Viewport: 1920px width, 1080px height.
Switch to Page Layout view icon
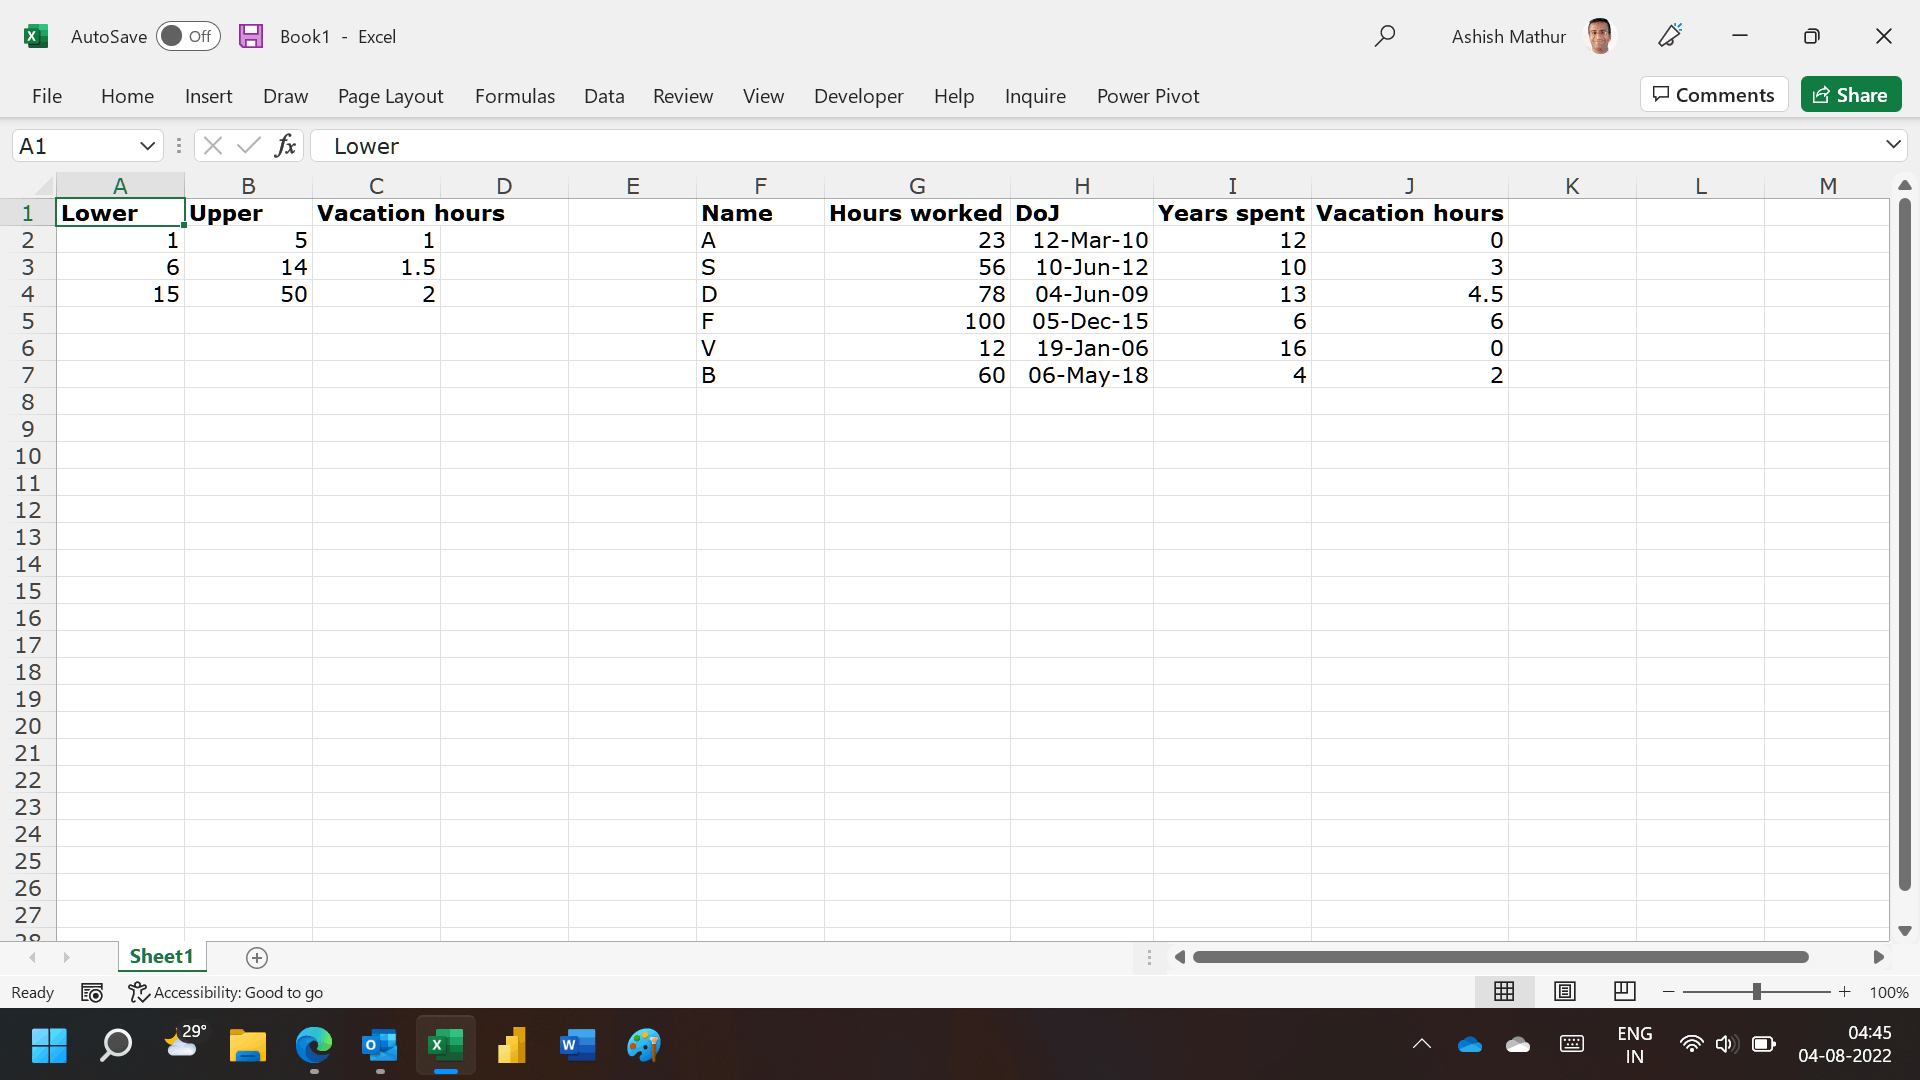[x=1565, y=991]
